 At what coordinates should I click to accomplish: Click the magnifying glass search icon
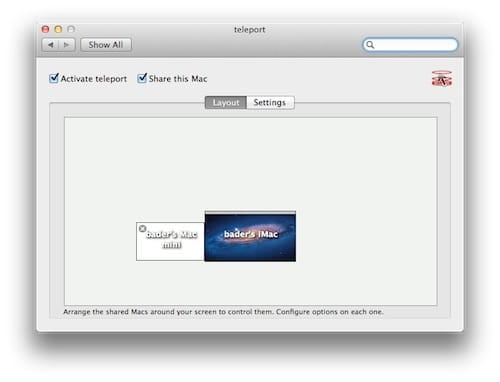(370, 45)
